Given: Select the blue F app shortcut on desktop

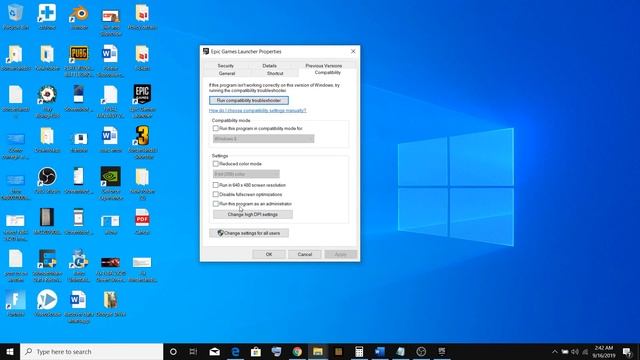Looking at the screenshot, I should [16, 303].
